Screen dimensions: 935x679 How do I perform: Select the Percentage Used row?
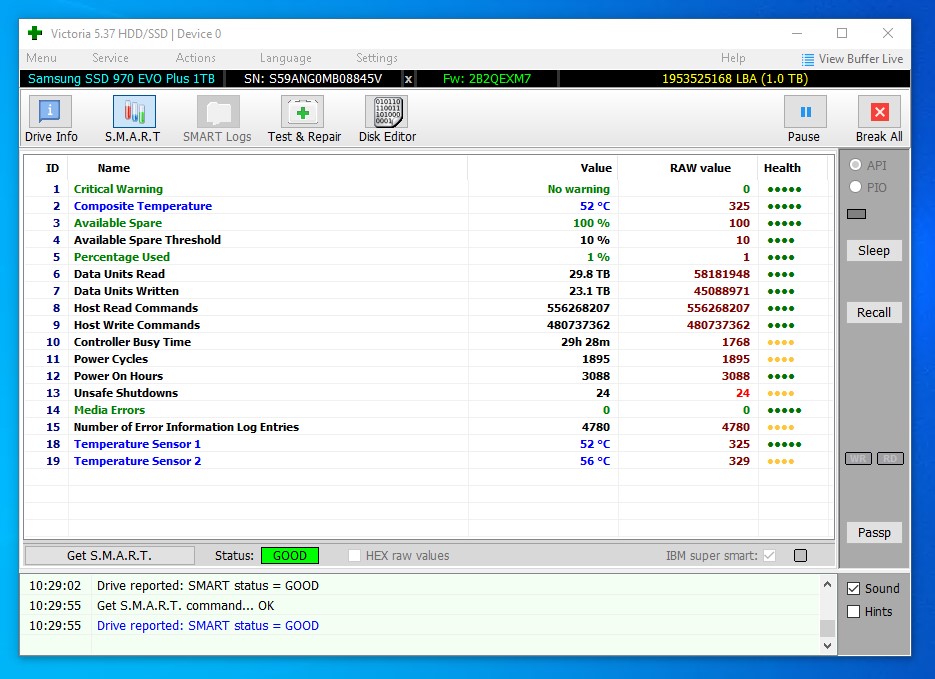tap(428, 257)
